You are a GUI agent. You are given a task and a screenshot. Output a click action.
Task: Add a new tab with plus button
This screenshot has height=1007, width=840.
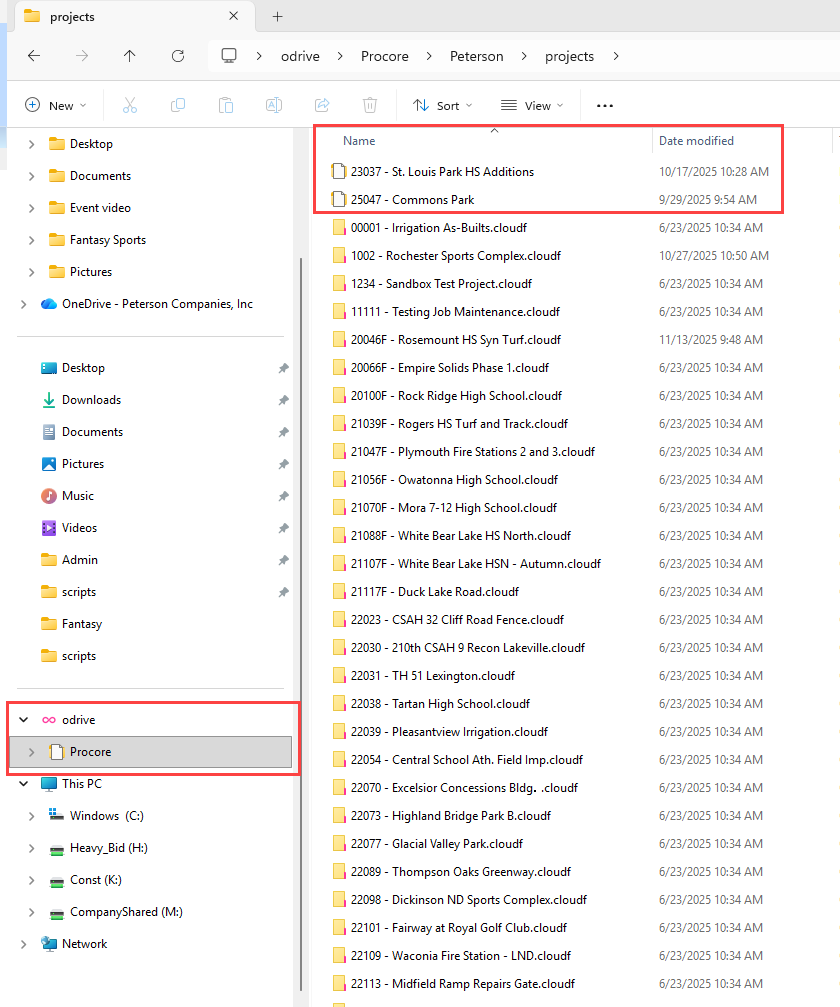tap(278, 16)
